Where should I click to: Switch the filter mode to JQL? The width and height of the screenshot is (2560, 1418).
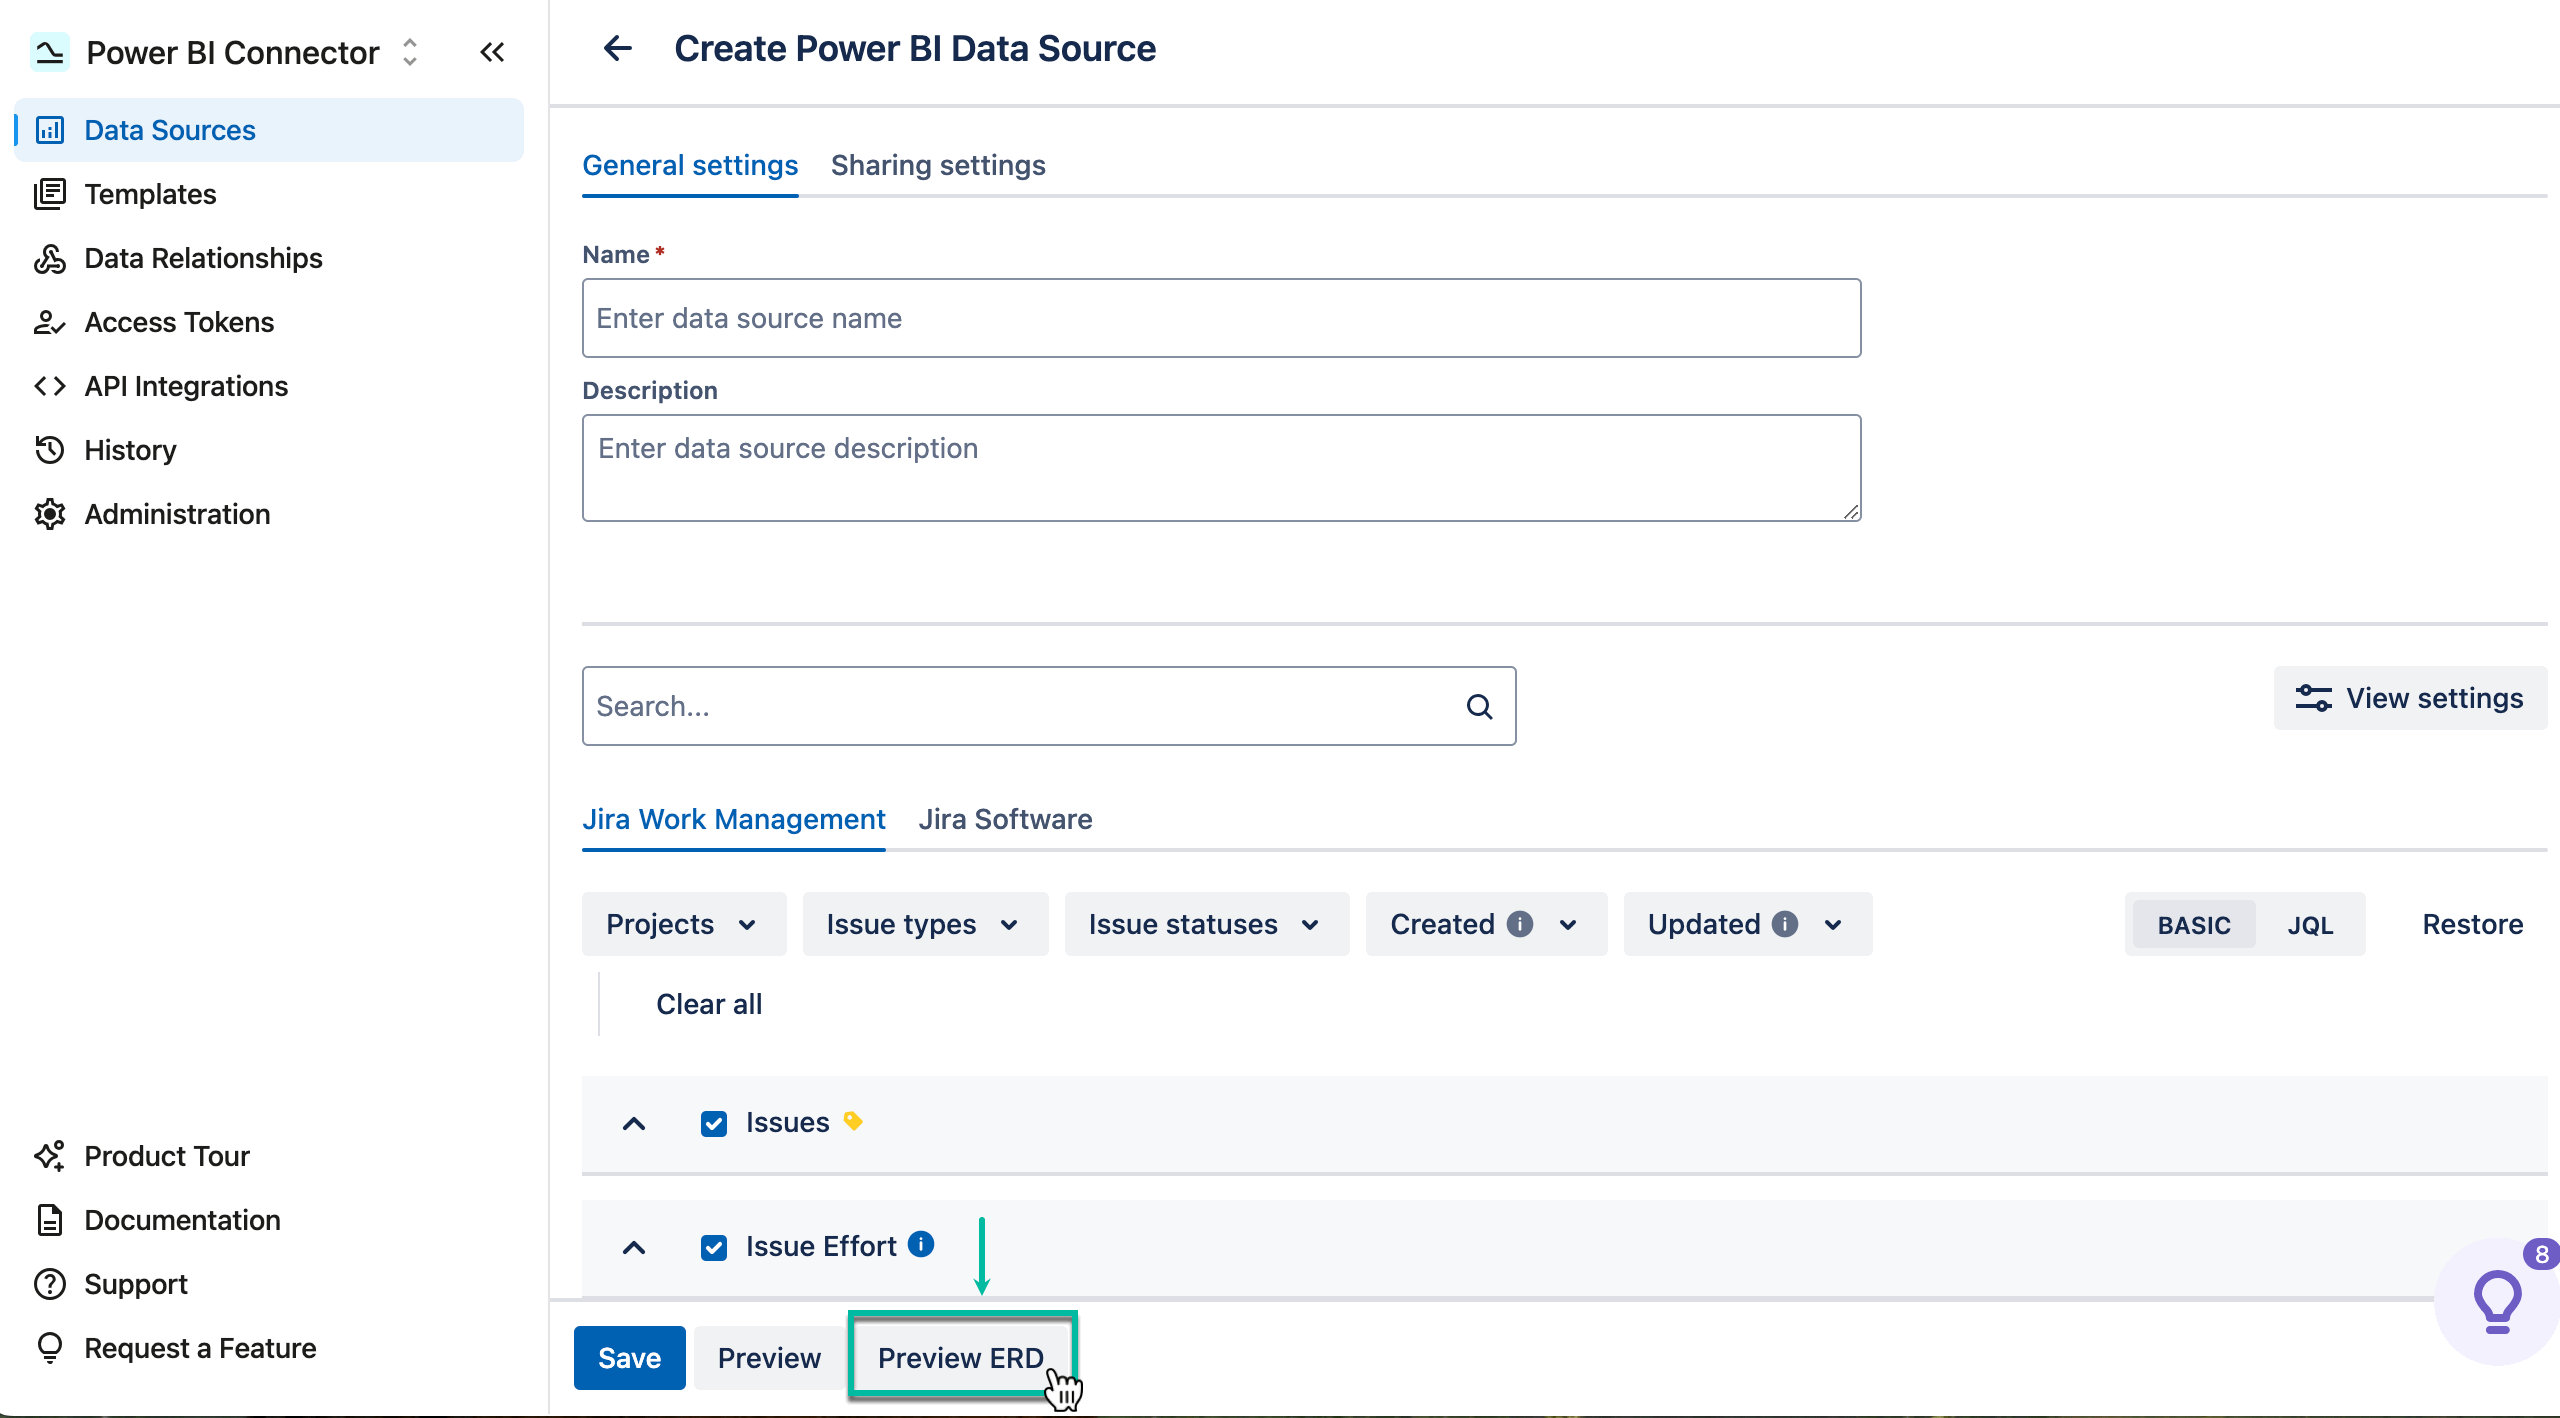2311,924
